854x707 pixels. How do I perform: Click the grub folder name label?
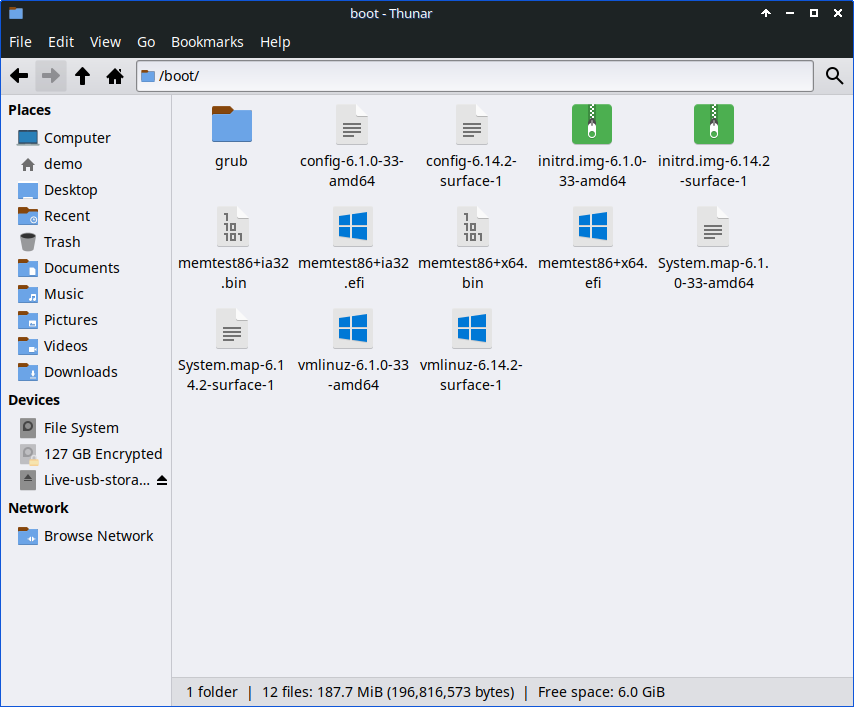231,161
